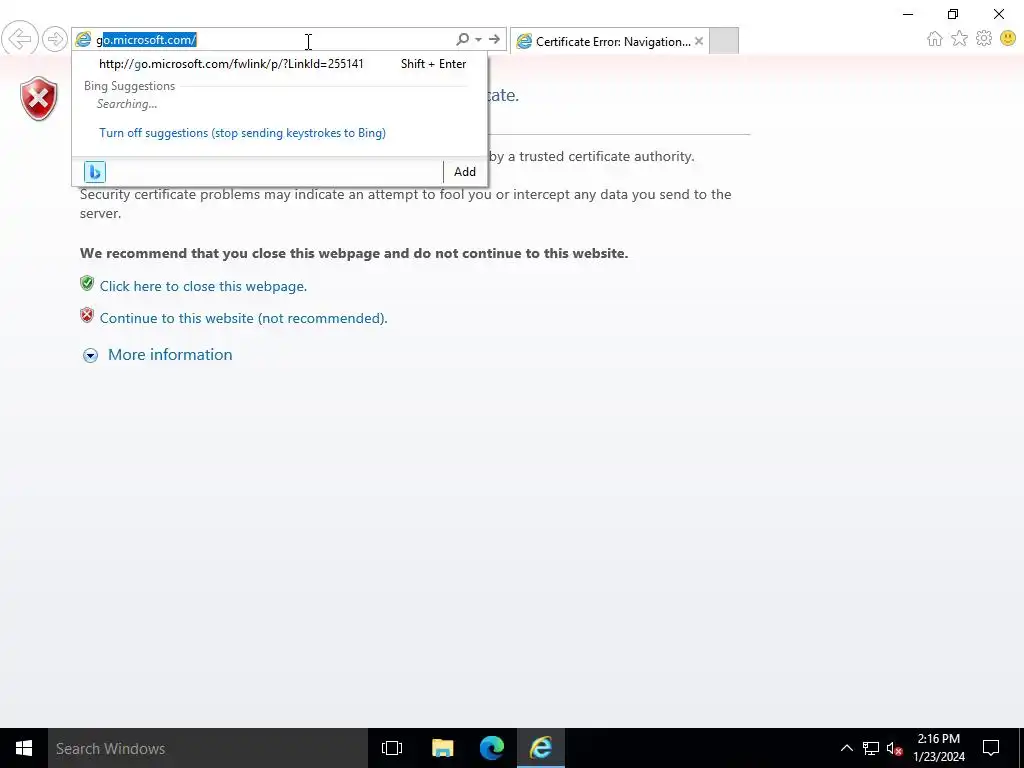Launch Microsoft Edge from the taskbar
The height and width of the screenshot is (768, 1024).
click(x=492, y=748)
